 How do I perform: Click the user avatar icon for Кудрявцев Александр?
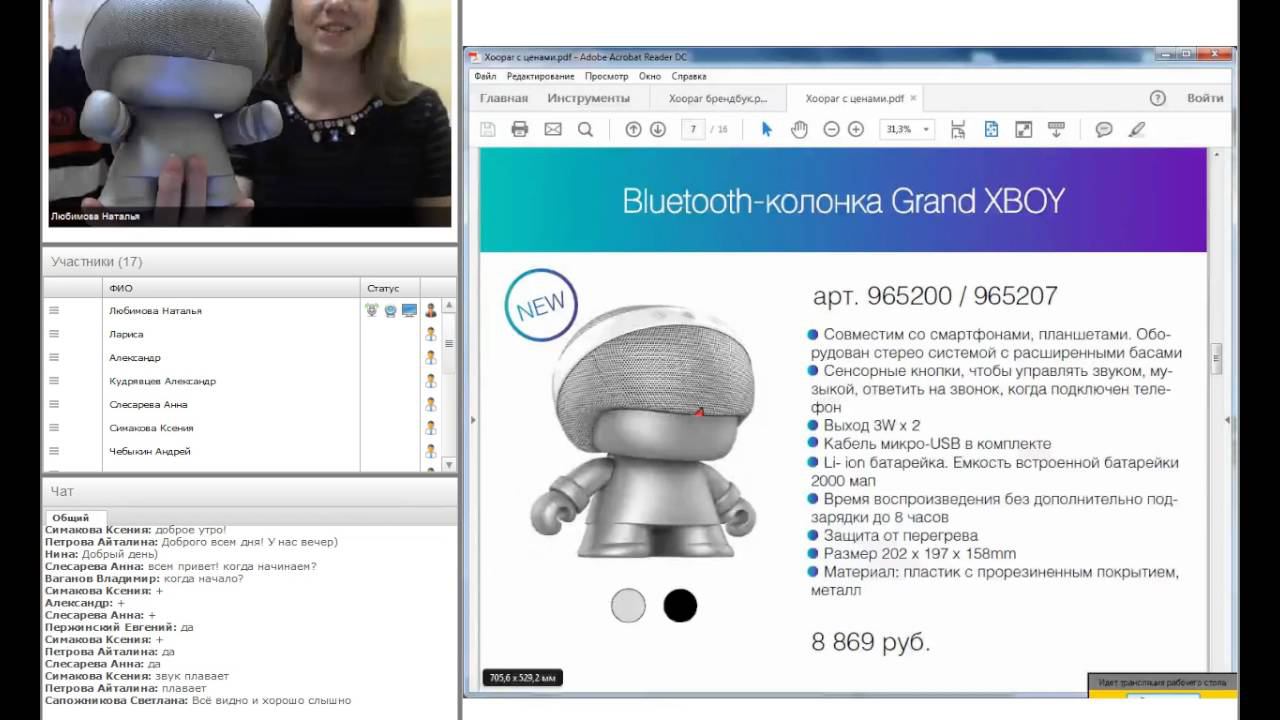(x=431, y=381)
